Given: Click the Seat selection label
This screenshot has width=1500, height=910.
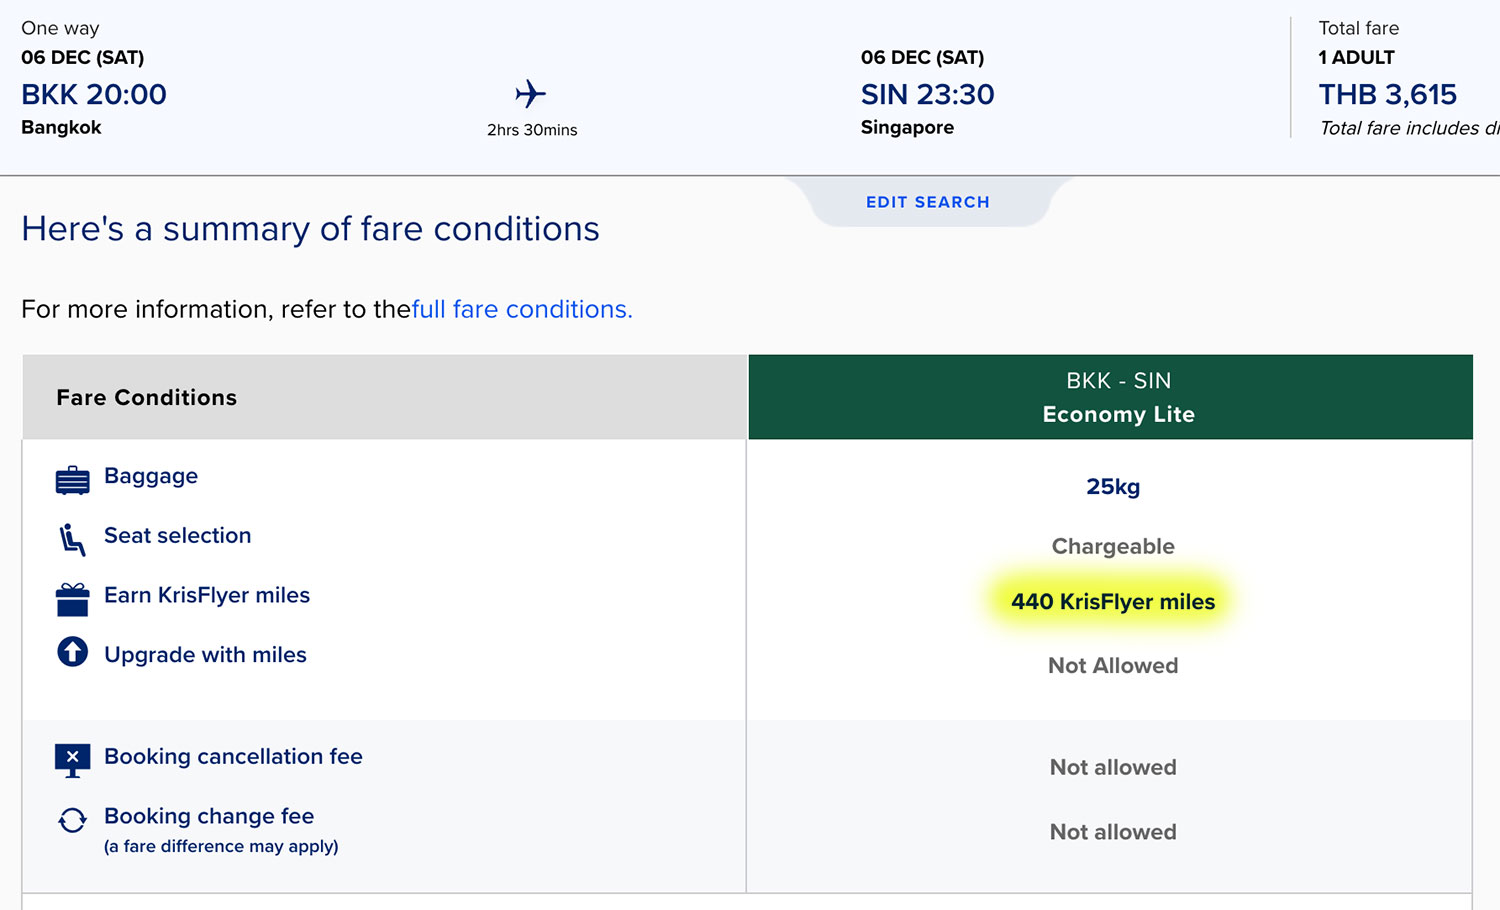Looking at the screenshot, I should [178, 535].
